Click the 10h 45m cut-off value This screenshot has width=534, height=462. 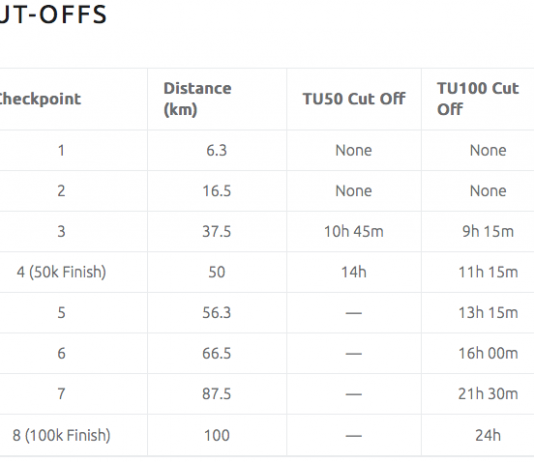pyautogui.click(x=354, y=232)
